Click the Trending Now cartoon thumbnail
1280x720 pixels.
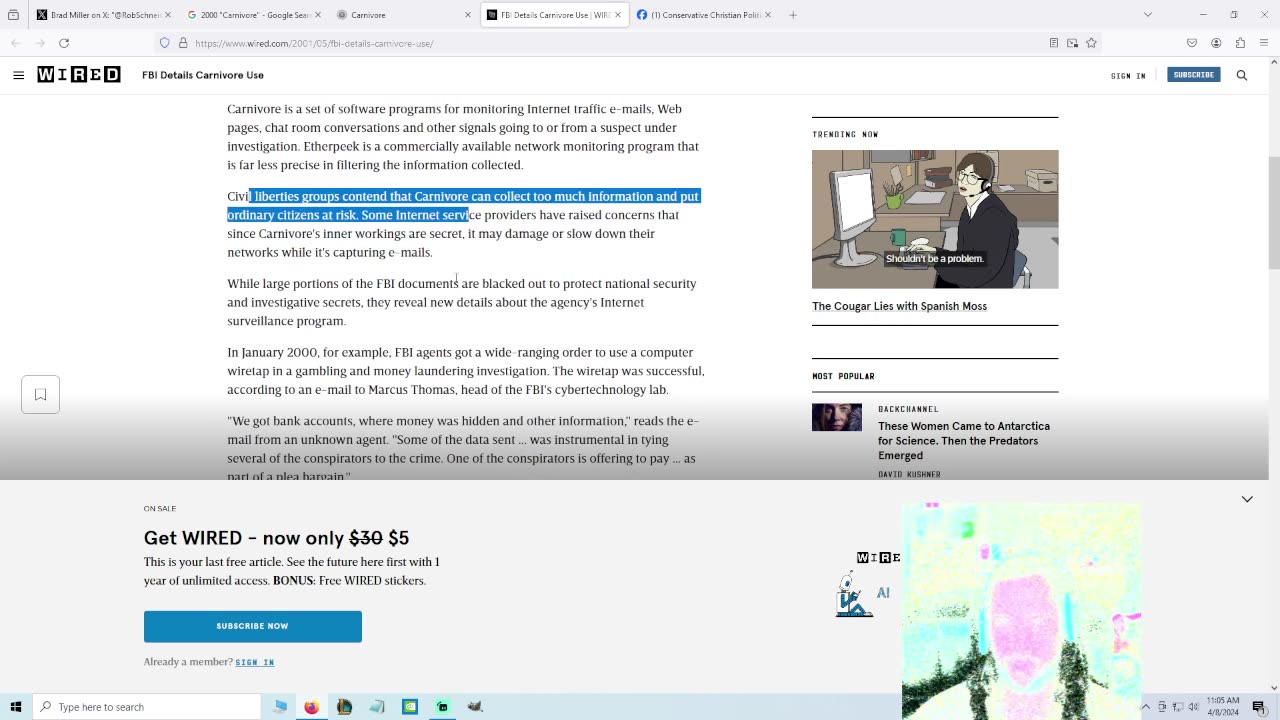[x=935, y=219]
